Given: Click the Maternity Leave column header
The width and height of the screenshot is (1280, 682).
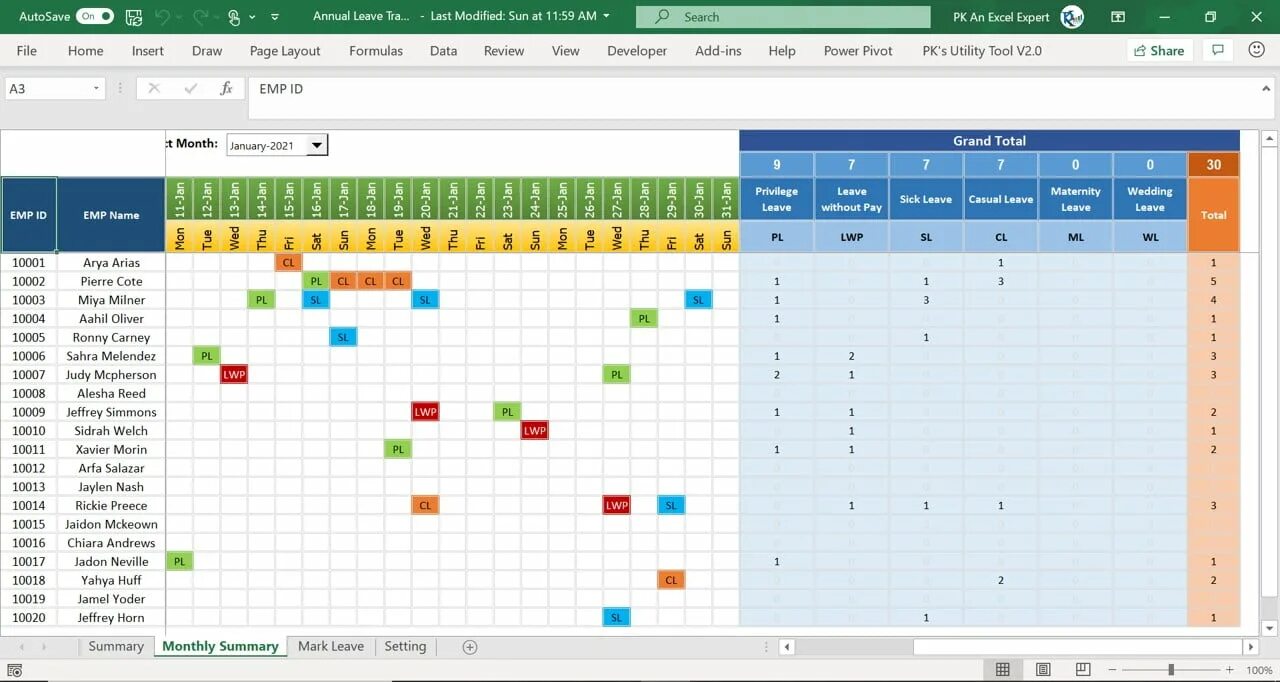Looking at the screenshot, I should pos(1075,199).
